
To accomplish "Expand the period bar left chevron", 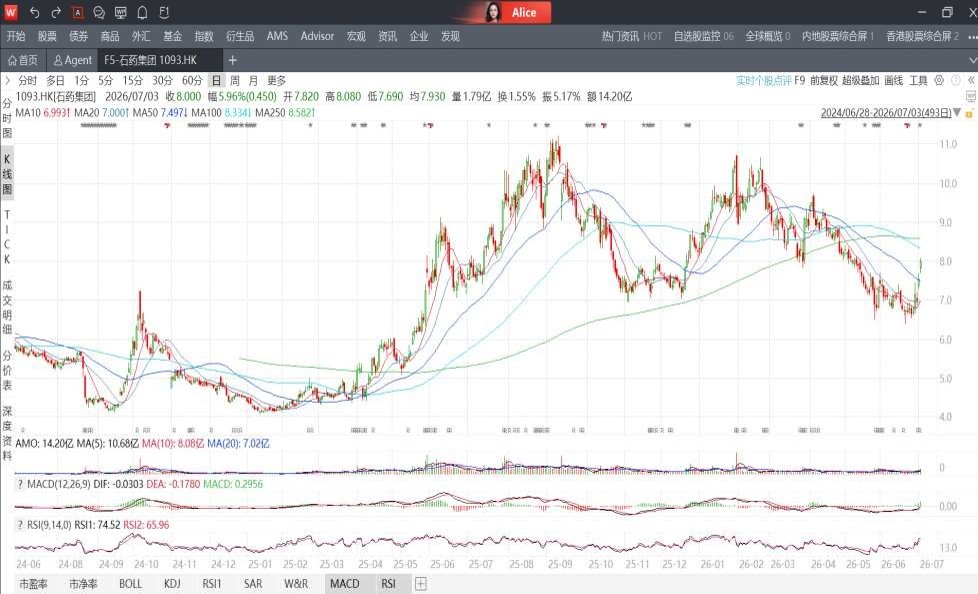I will tap(7, 80).
